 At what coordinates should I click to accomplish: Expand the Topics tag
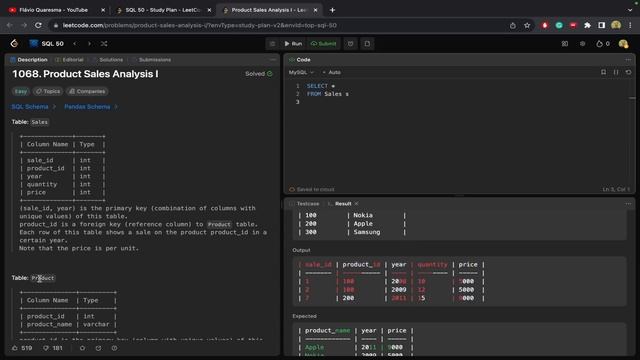point(48,91)
